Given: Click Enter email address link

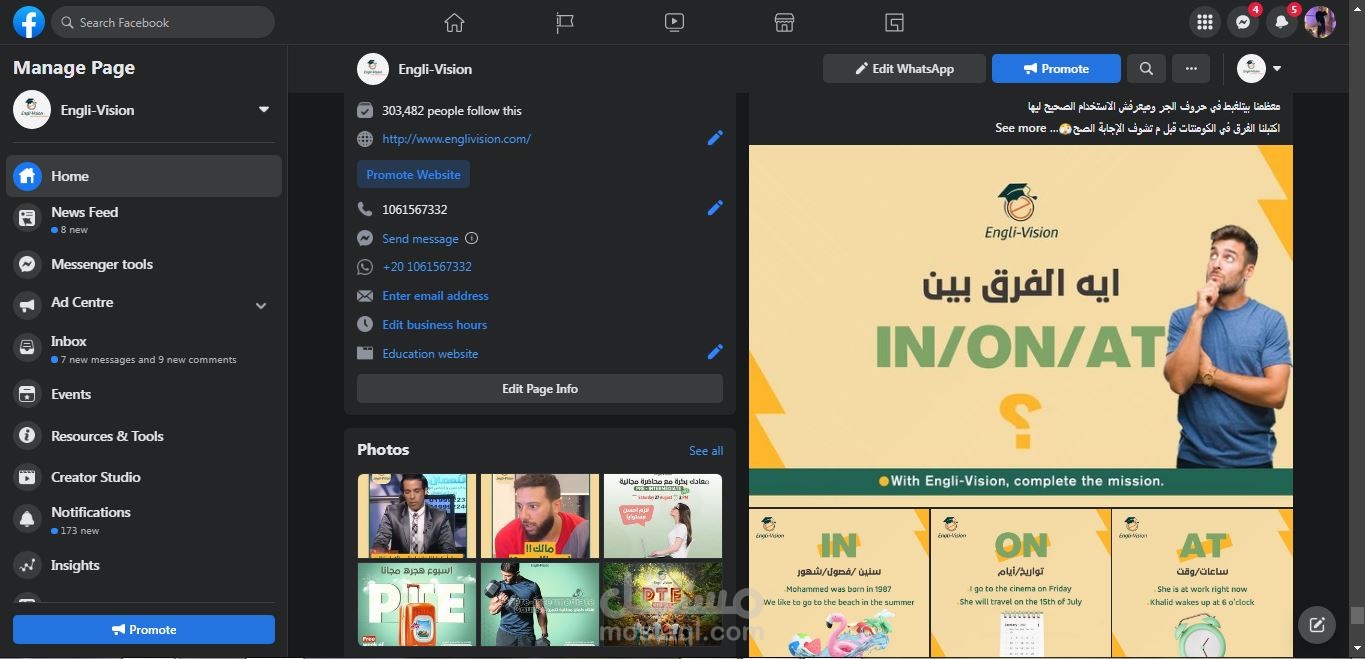Looking at the screenshot, I should tap(435, 296).
